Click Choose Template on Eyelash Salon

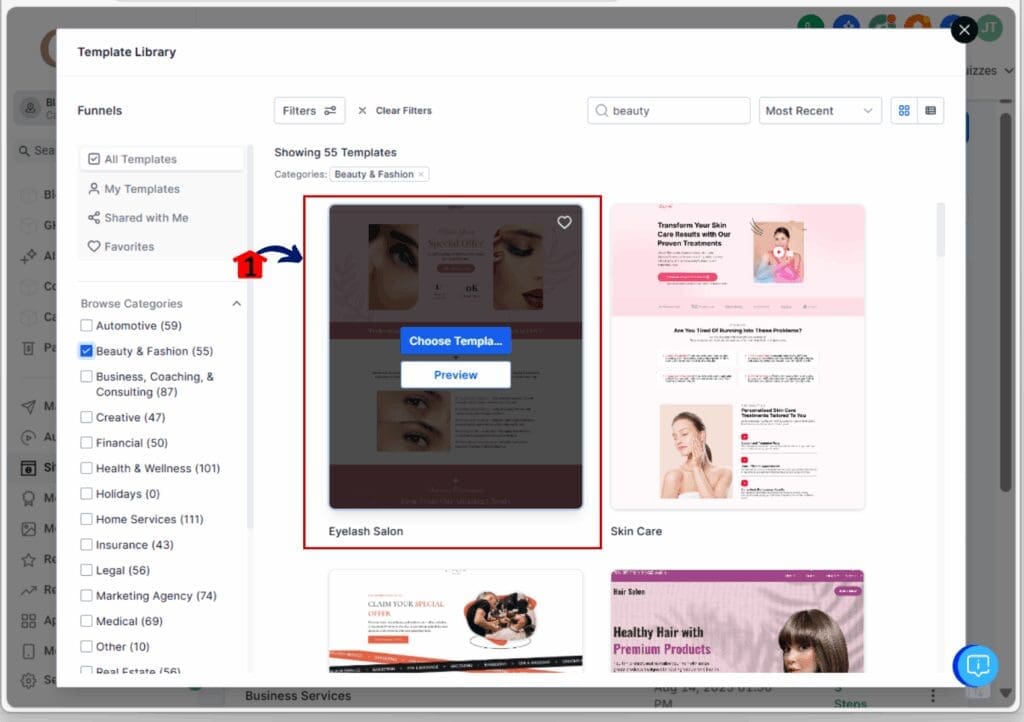(x=455, y=341)
